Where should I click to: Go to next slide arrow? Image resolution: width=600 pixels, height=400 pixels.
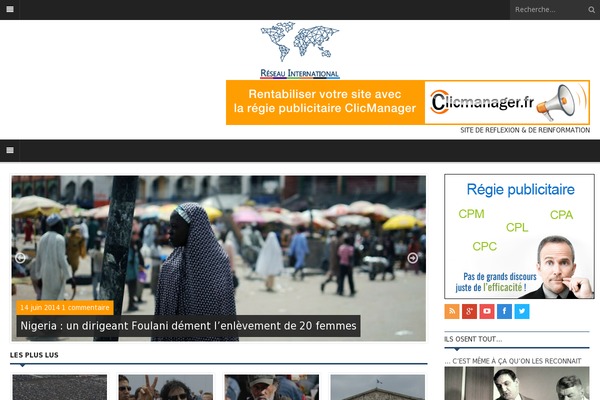click(412, 258)
